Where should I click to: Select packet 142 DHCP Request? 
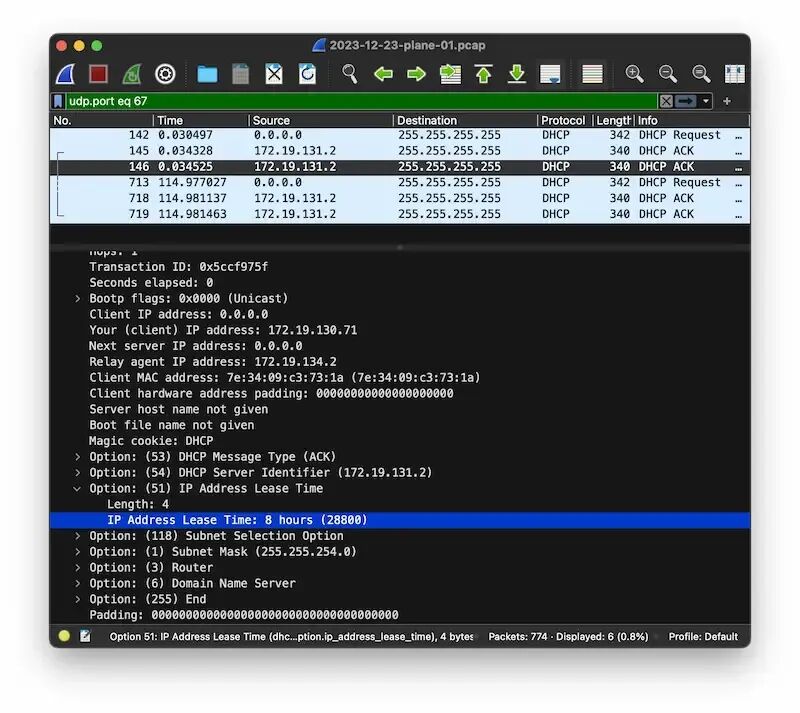click(x=399, y=135)
